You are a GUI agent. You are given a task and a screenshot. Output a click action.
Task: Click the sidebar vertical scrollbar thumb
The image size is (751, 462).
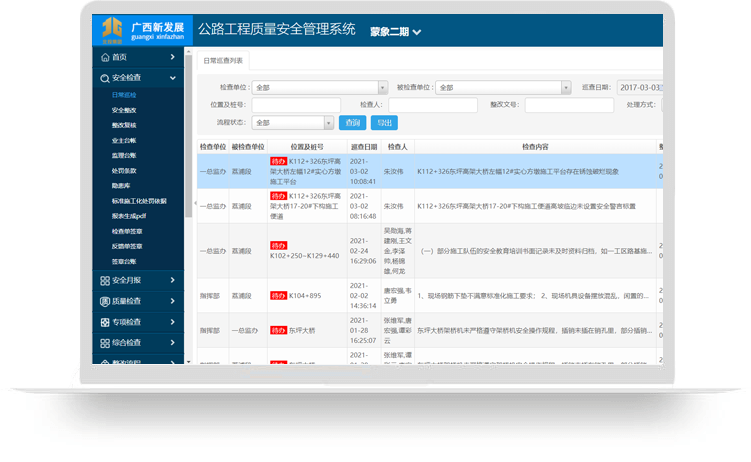coord(188,136)
